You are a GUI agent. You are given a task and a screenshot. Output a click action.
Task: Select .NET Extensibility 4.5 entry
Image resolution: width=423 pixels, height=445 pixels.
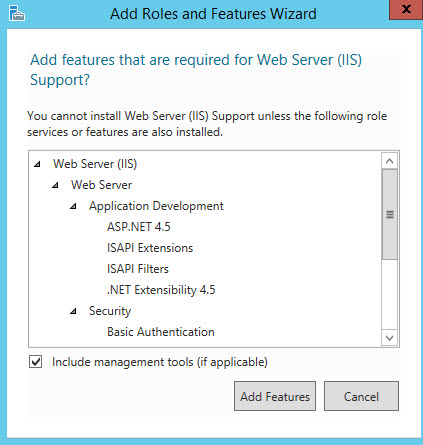161,290
